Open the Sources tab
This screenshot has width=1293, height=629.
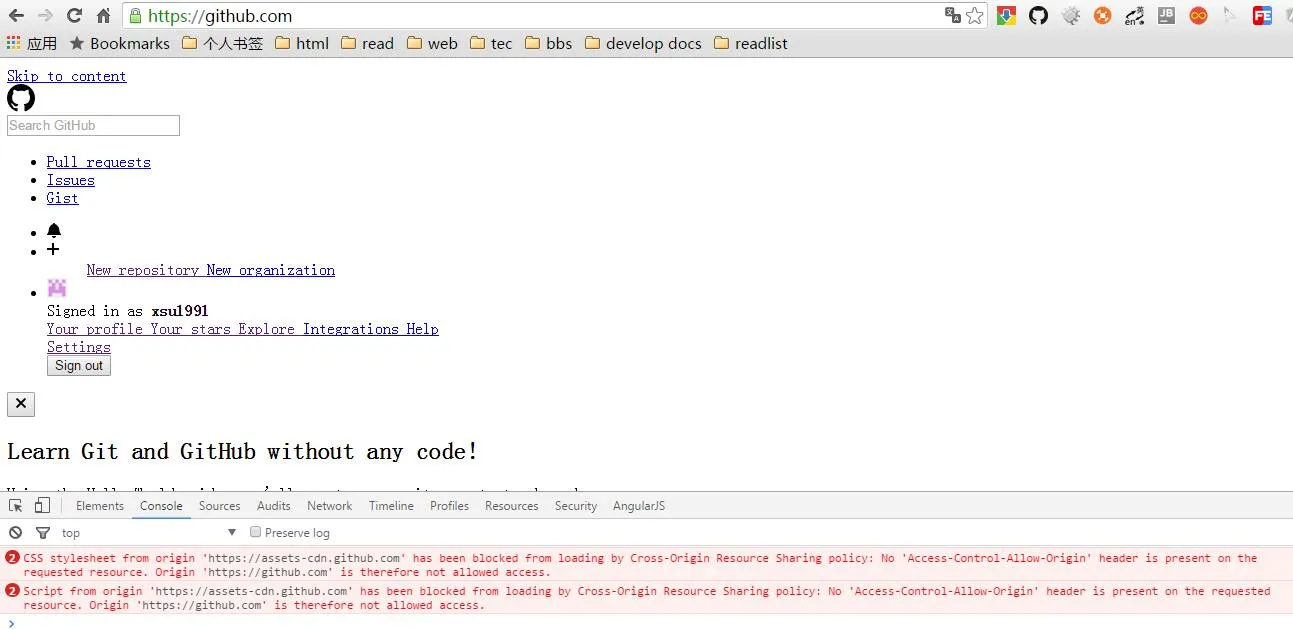(220, 506)
